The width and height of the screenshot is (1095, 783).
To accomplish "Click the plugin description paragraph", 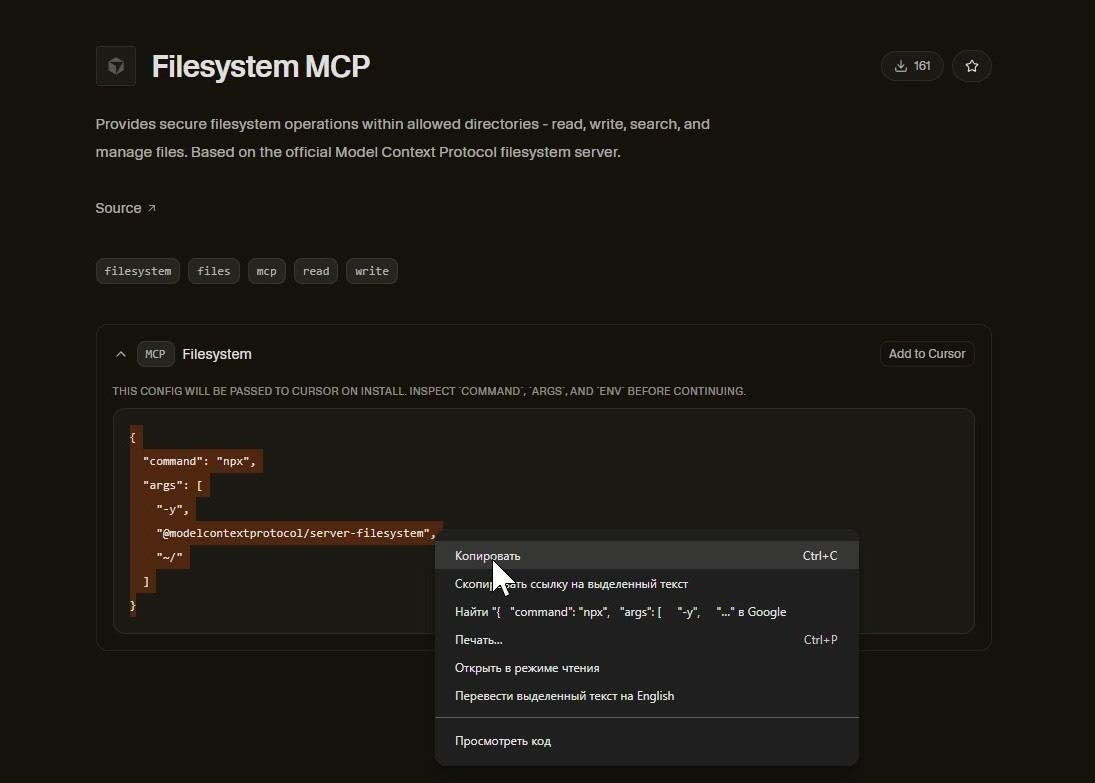I will (x=403, y=138).
